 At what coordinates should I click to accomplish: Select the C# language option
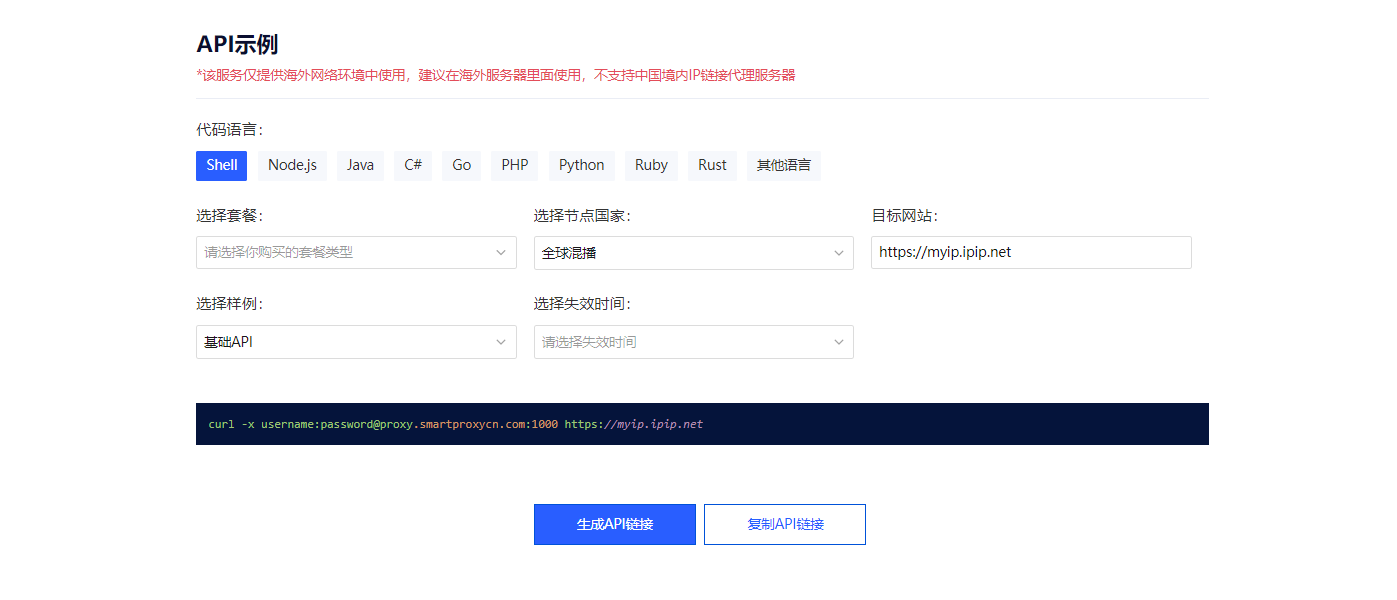412,165
